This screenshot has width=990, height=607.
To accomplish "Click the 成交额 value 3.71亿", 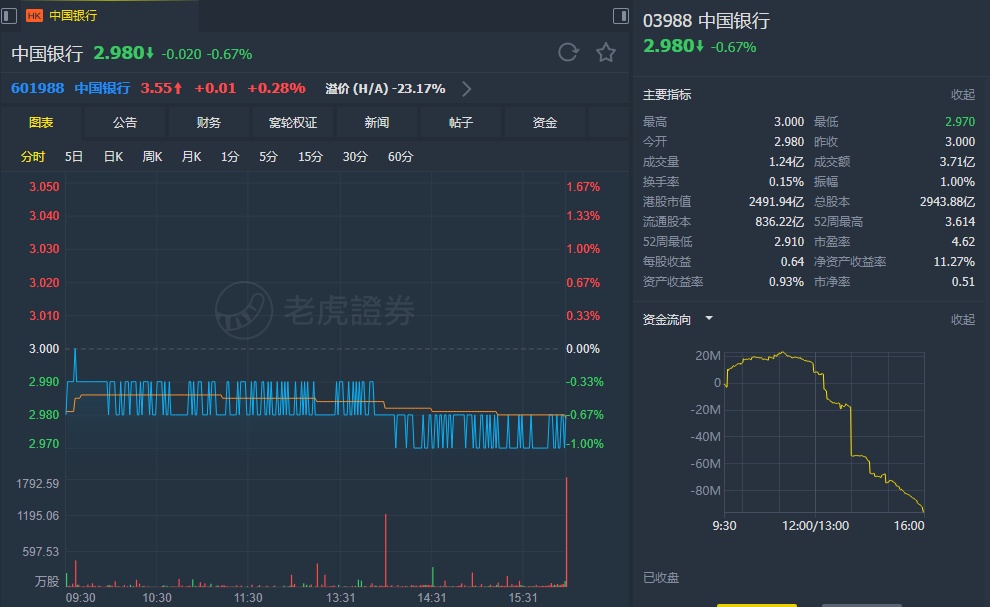I will click(957, 162).
